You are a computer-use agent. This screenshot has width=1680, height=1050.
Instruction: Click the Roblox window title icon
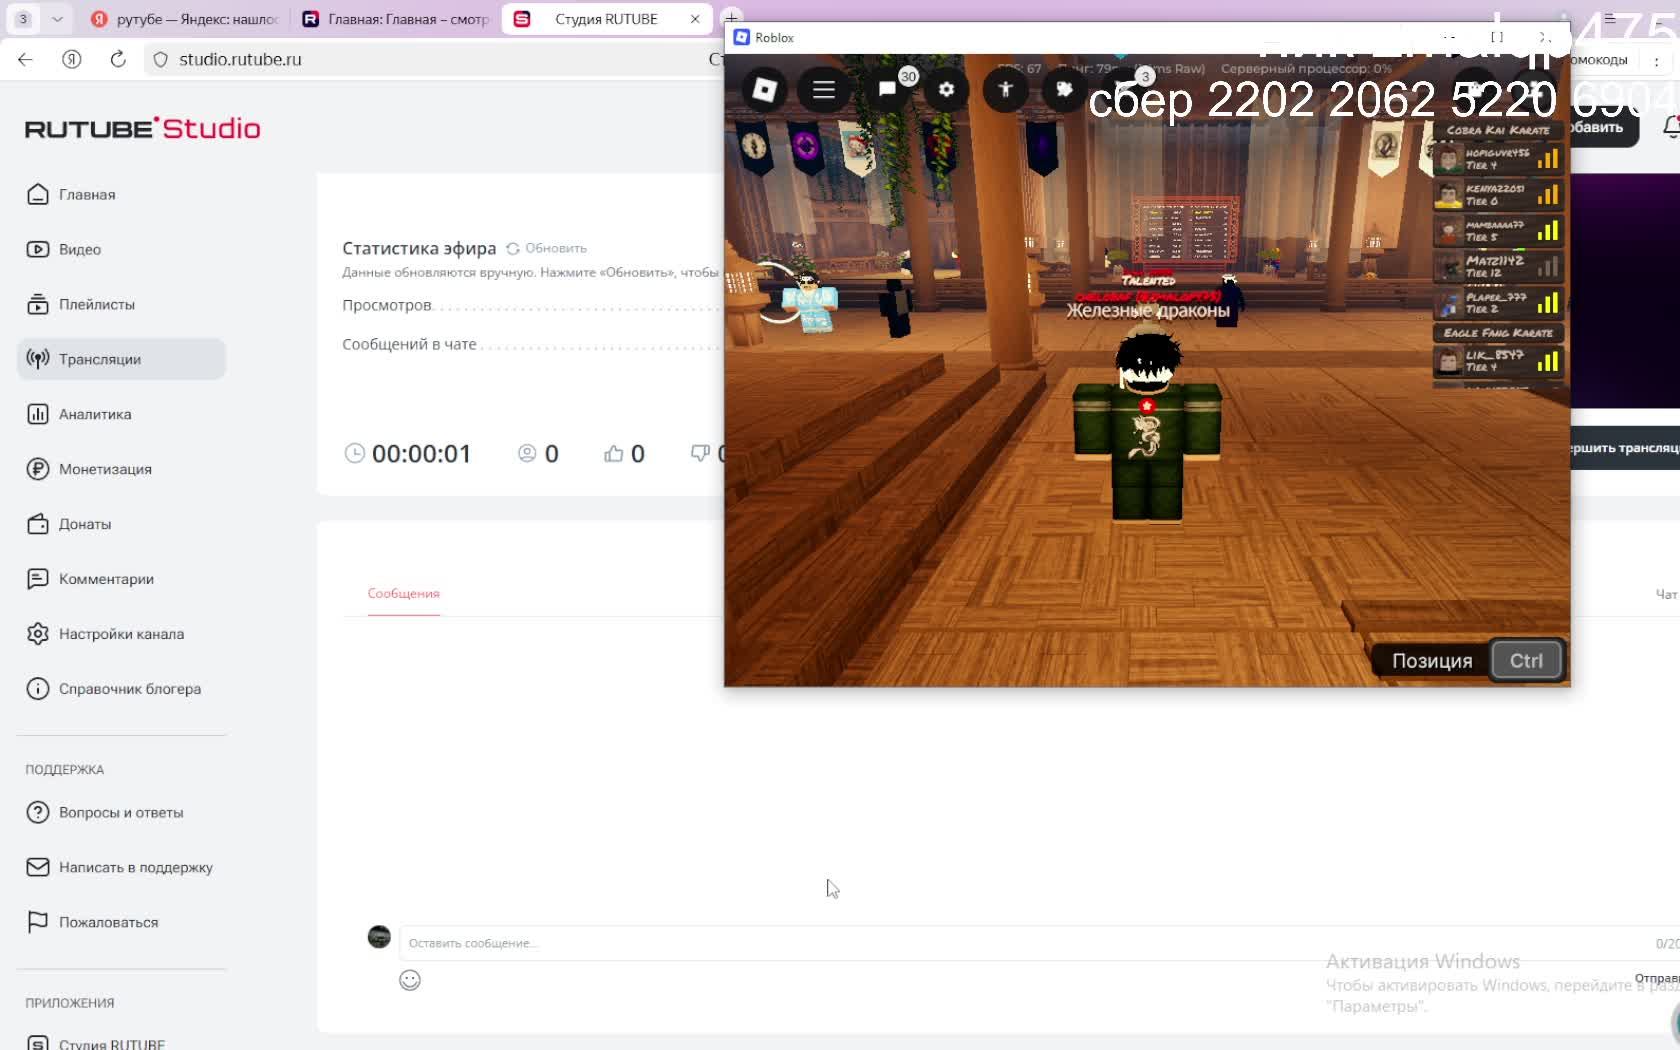pyautogui.click(x=742, y=38)
